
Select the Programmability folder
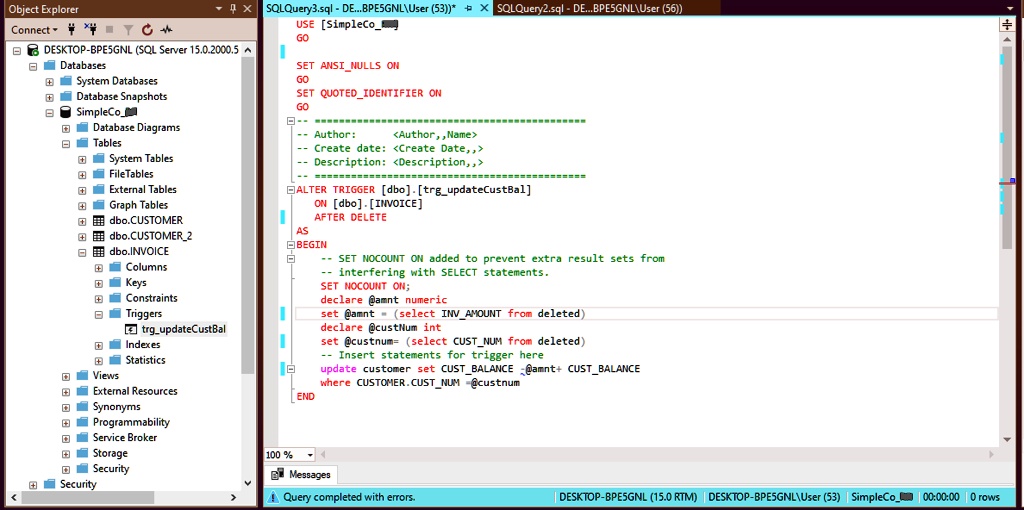(123, 422)
